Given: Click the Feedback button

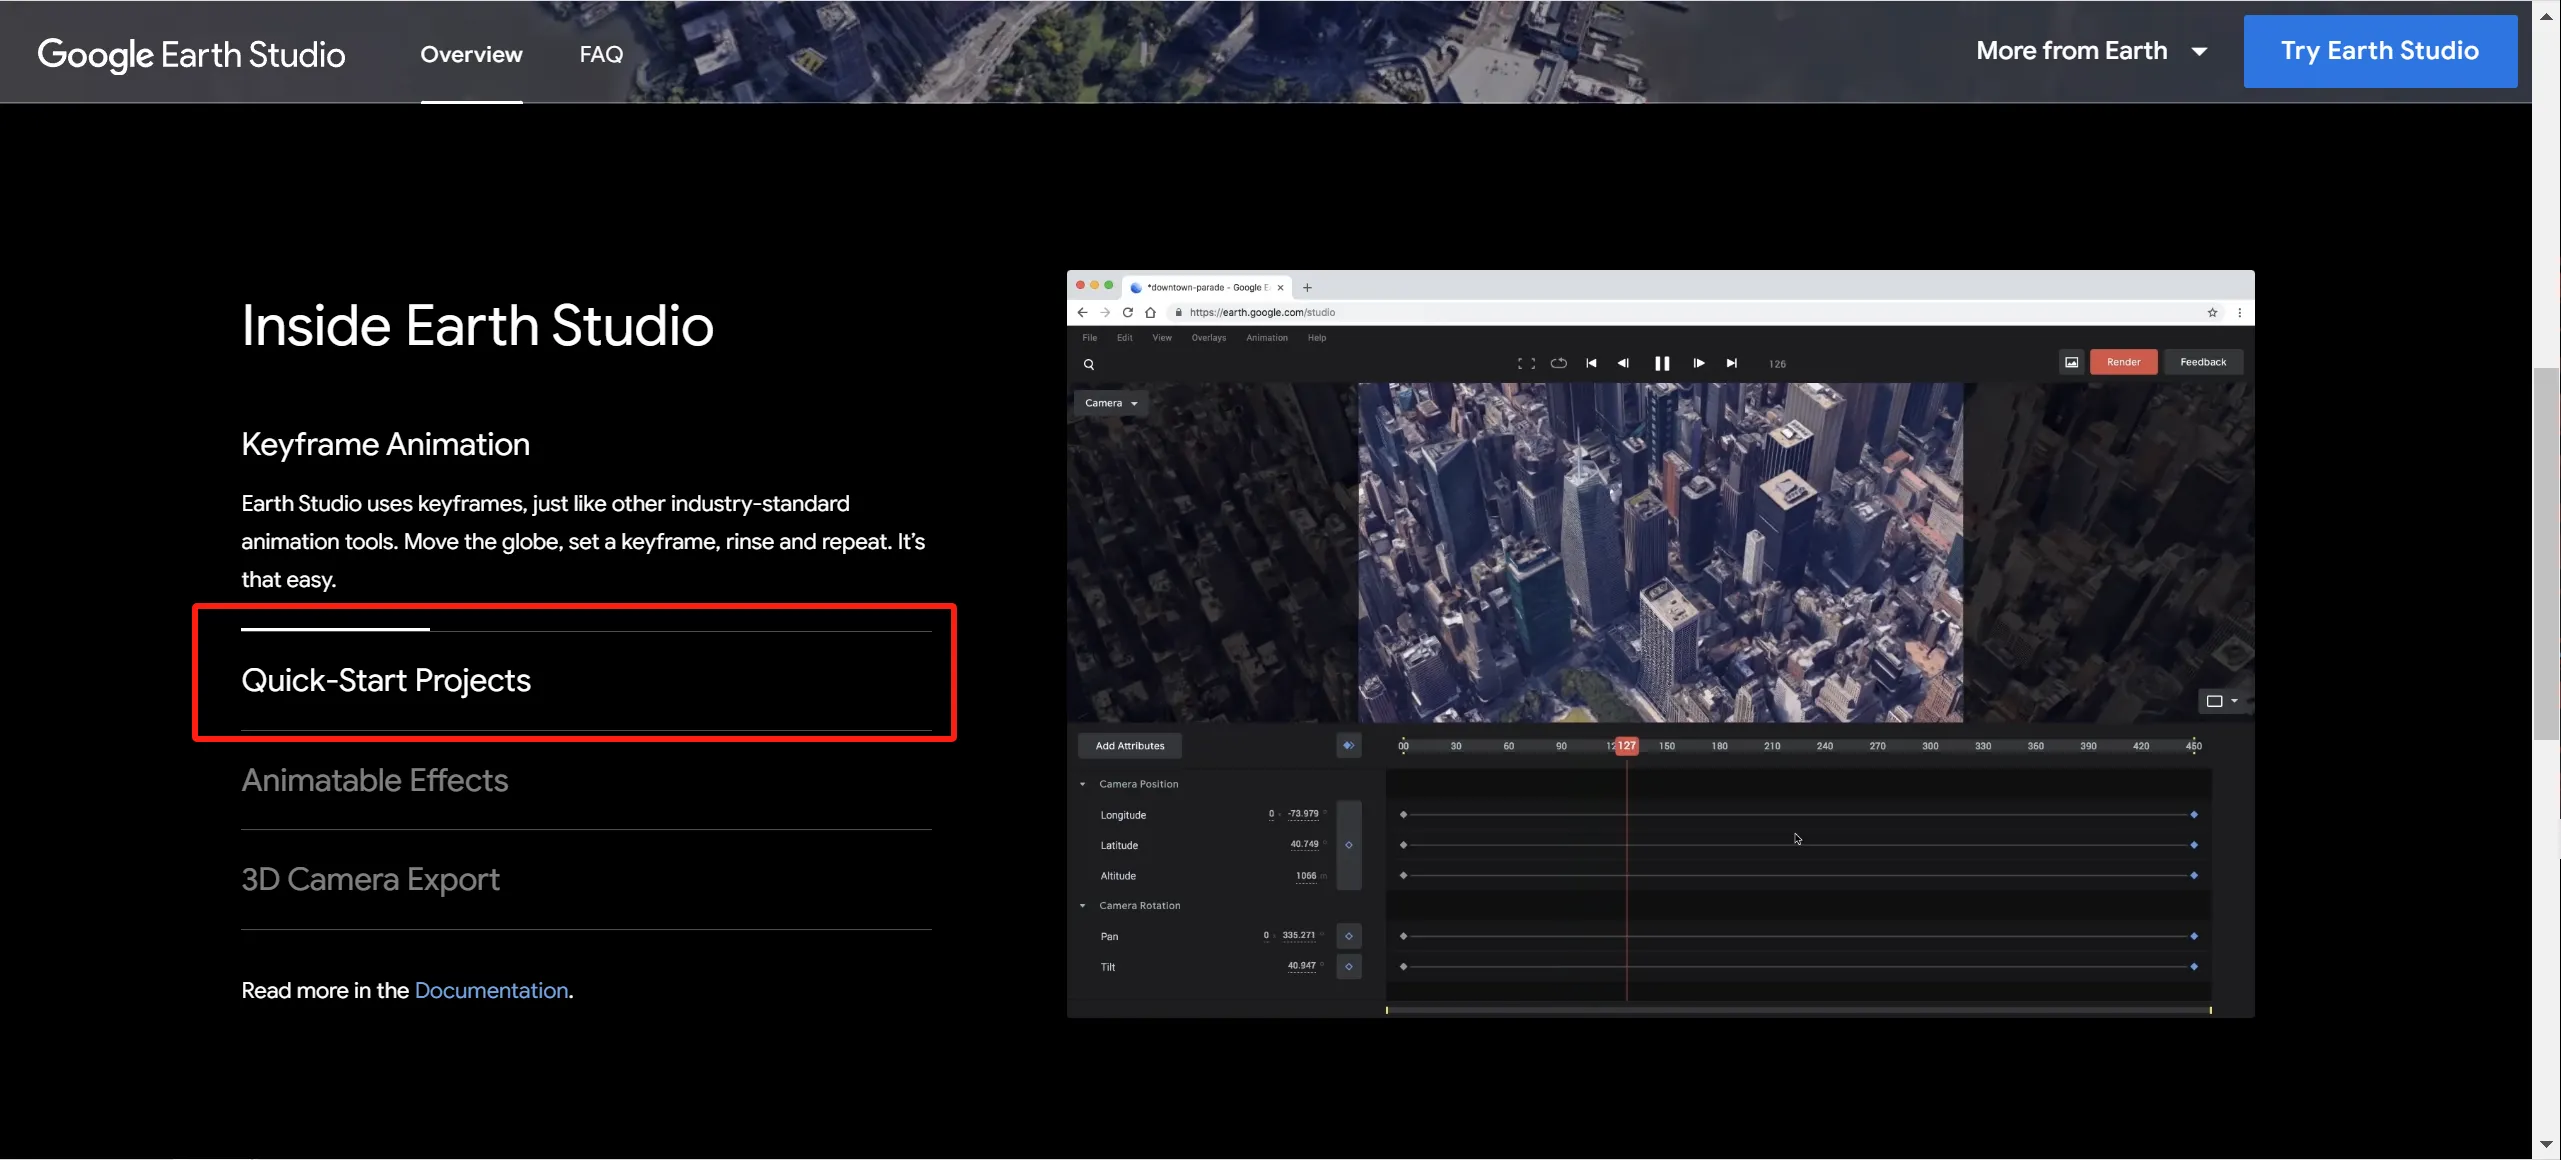Looking at the screenshot, I should tap(2202, 362).
